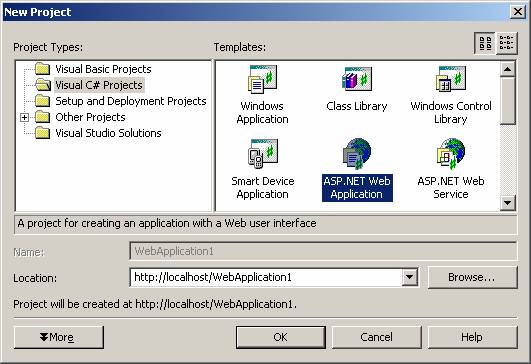Select the Class Library template icon
Screen dimensions: 531x364
pyautogui.click(x=357, y=80)
